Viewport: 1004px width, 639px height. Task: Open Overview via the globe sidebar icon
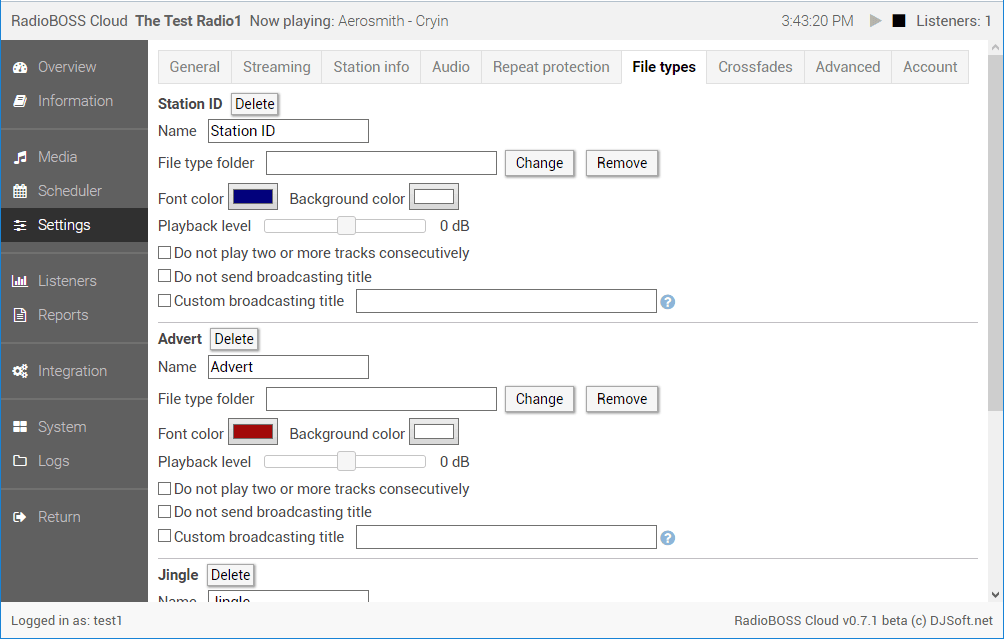click(22, 66)
